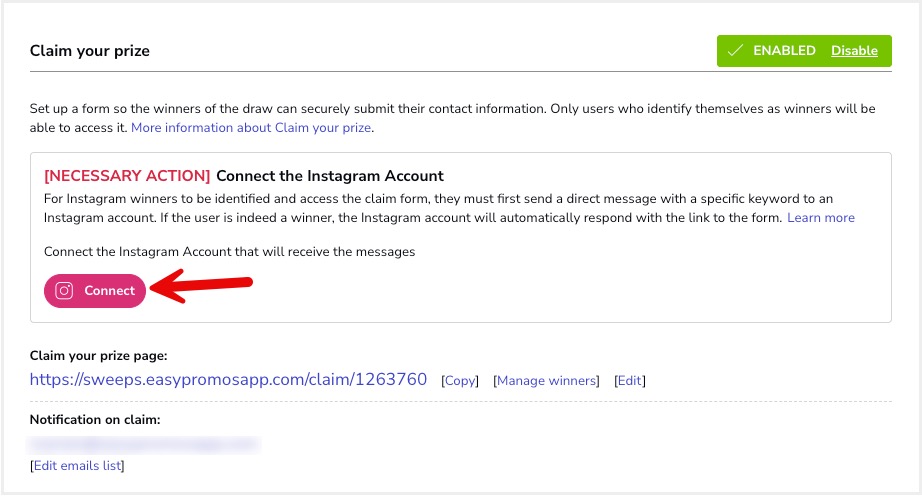922x496 pixels.
Task: Click the 'Claim your prize' section heading
Action: (x=89, y=50)
